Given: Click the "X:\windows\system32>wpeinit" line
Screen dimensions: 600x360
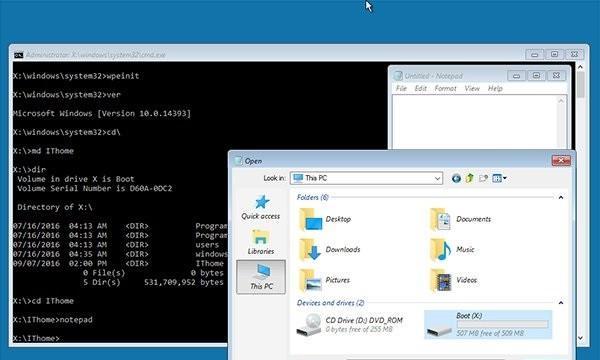Looking at the screenshot, I should coord(76,76).
